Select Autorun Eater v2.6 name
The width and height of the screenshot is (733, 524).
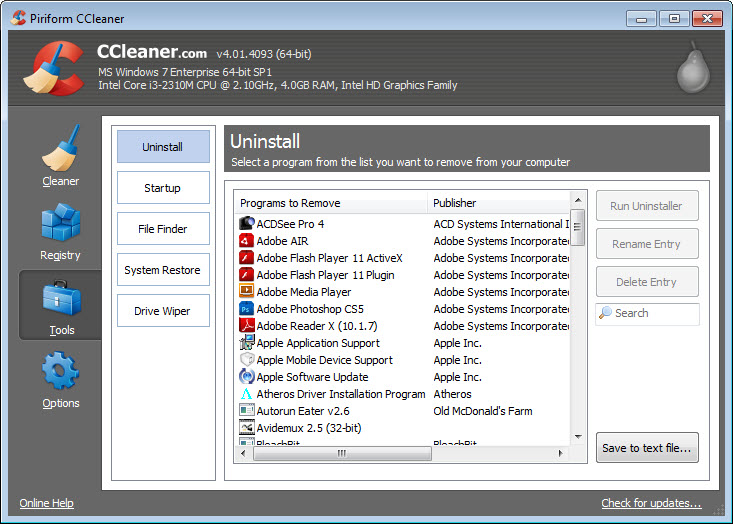303,411
